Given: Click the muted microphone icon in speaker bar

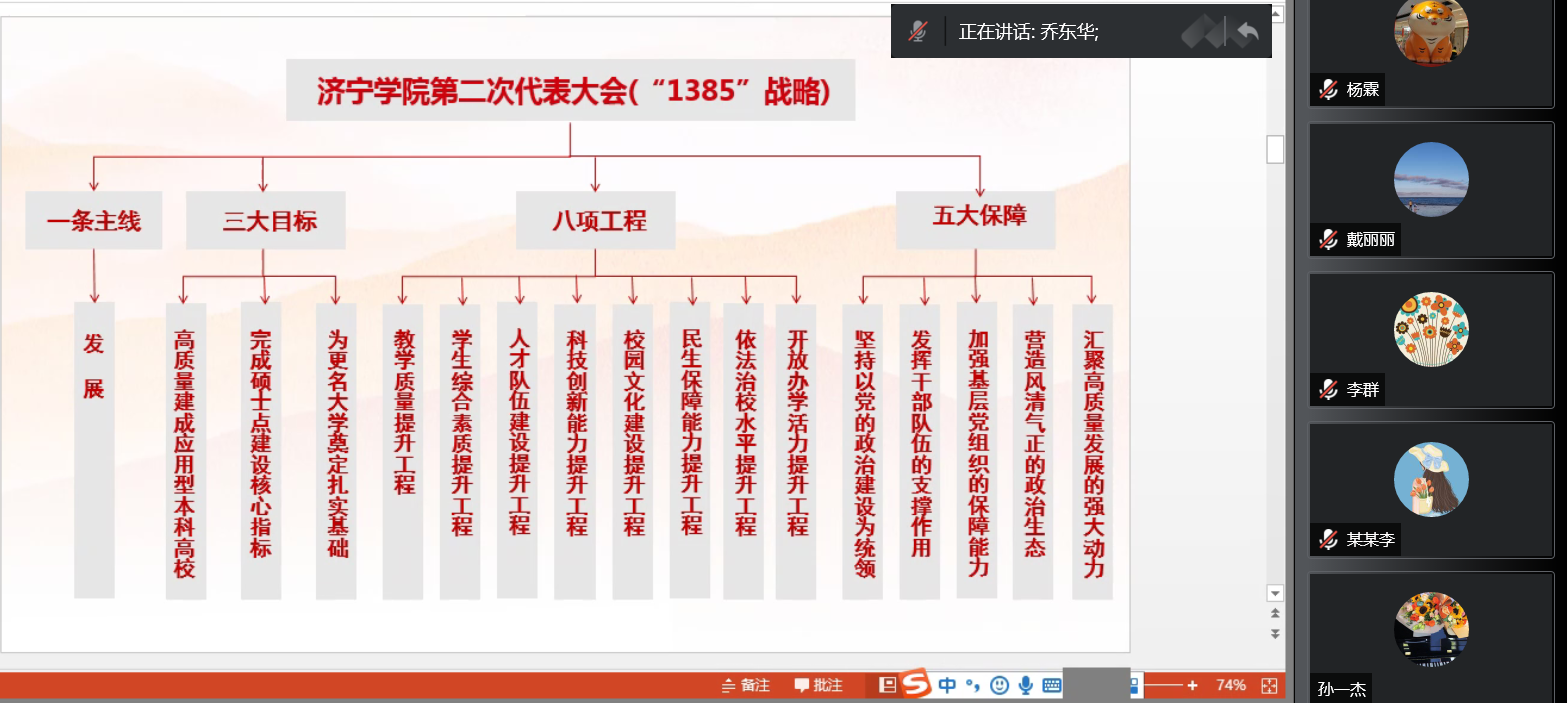Looking at the screenshot, I should (917, 31).
